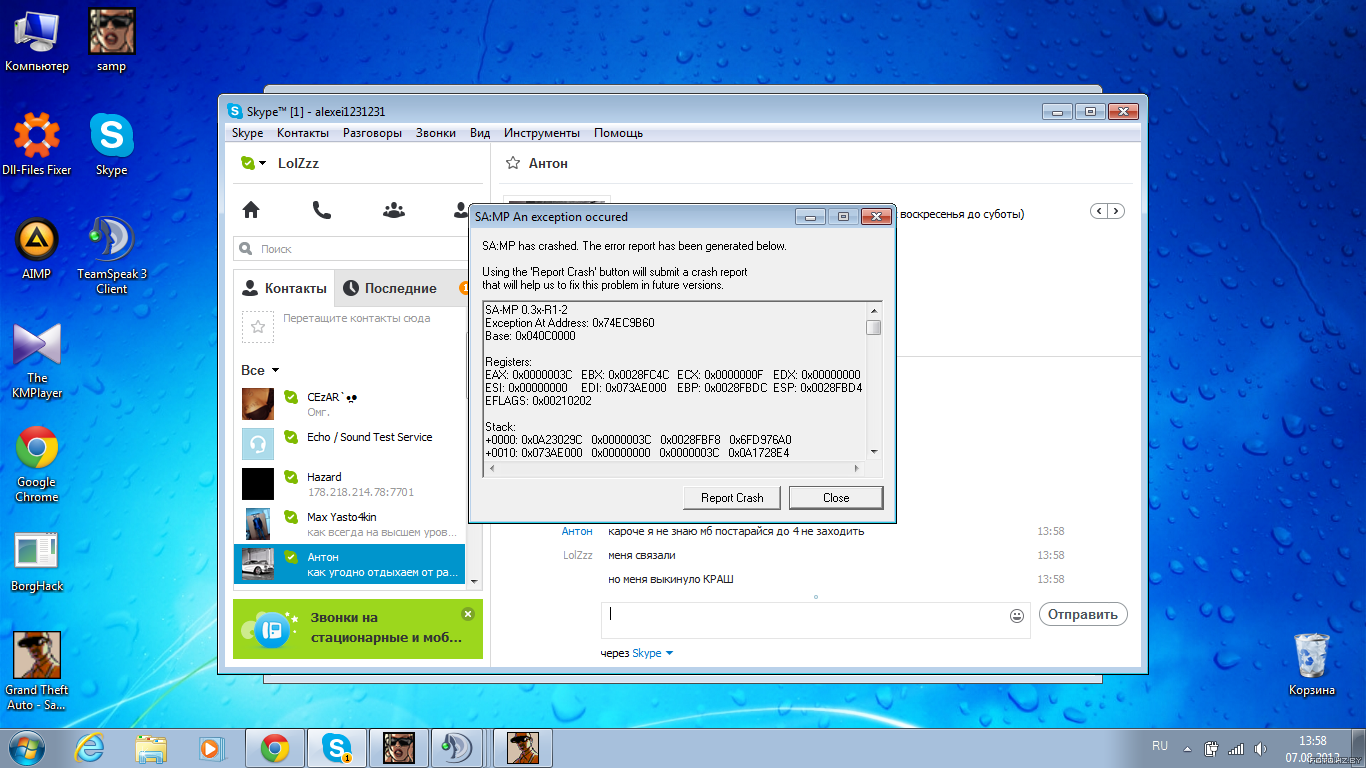1366x768 pixels.
Task: Select Echo / Sound Test Service contact
Action: click(349, 443)
